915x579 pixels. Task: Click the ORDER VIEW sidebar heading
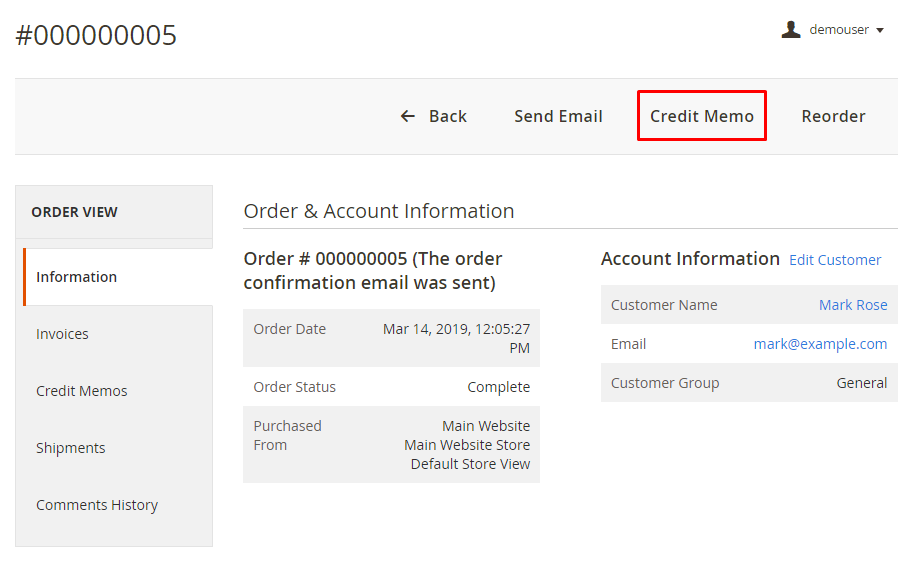(x=74, y=212)
